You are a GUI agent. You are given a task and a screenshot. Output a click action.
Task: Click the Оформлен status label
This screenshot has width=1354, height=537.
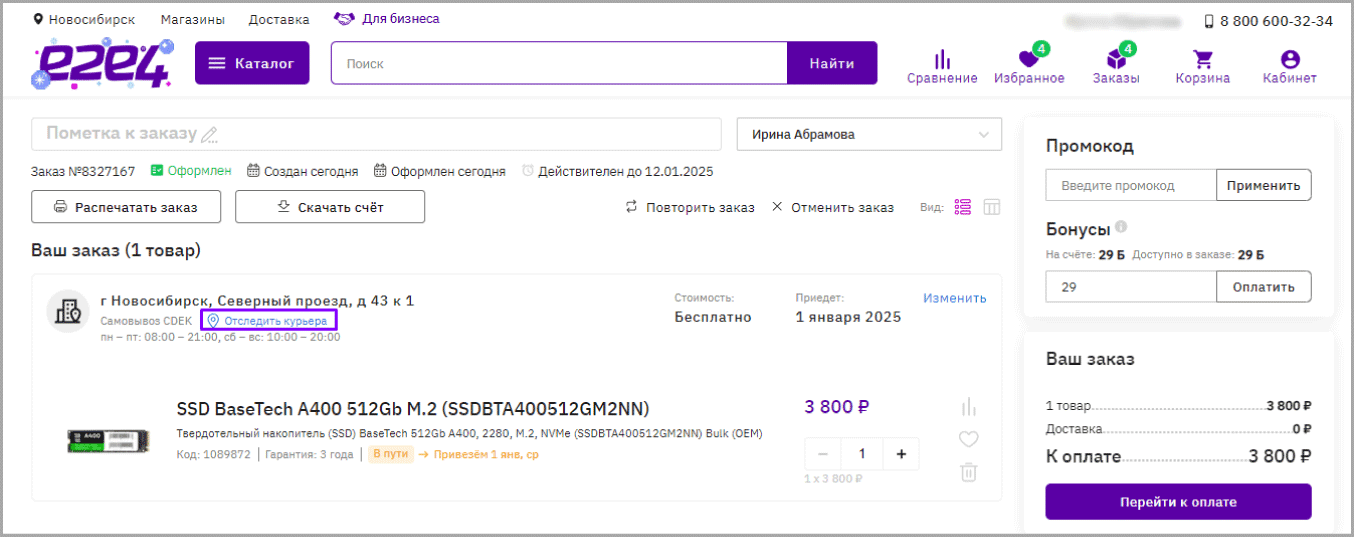191,171
